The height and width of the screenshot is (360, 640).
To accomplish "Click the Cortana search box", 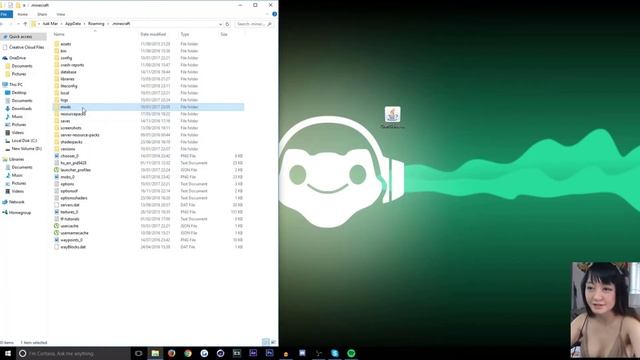I will point(73,353).
